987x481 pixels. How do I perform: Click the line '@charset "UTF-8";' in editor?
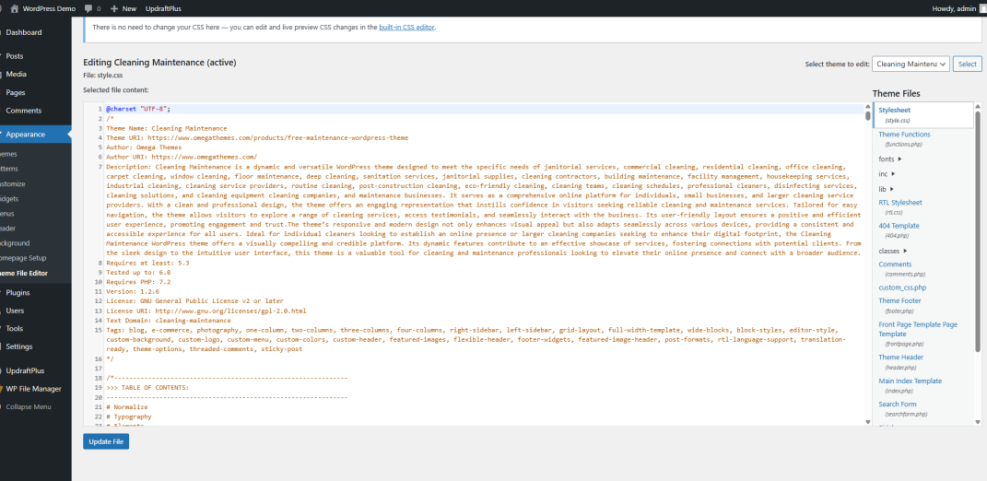138,109
